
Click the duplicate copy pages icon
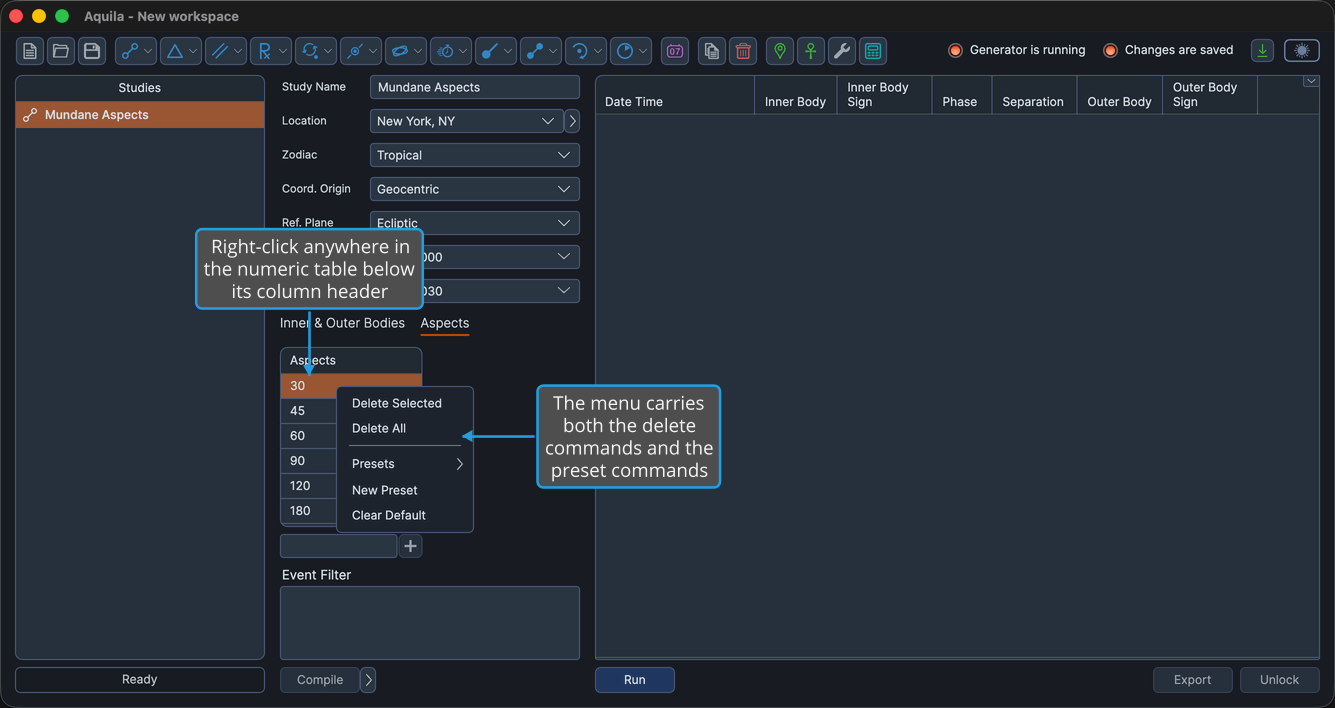tap(712, 51)
